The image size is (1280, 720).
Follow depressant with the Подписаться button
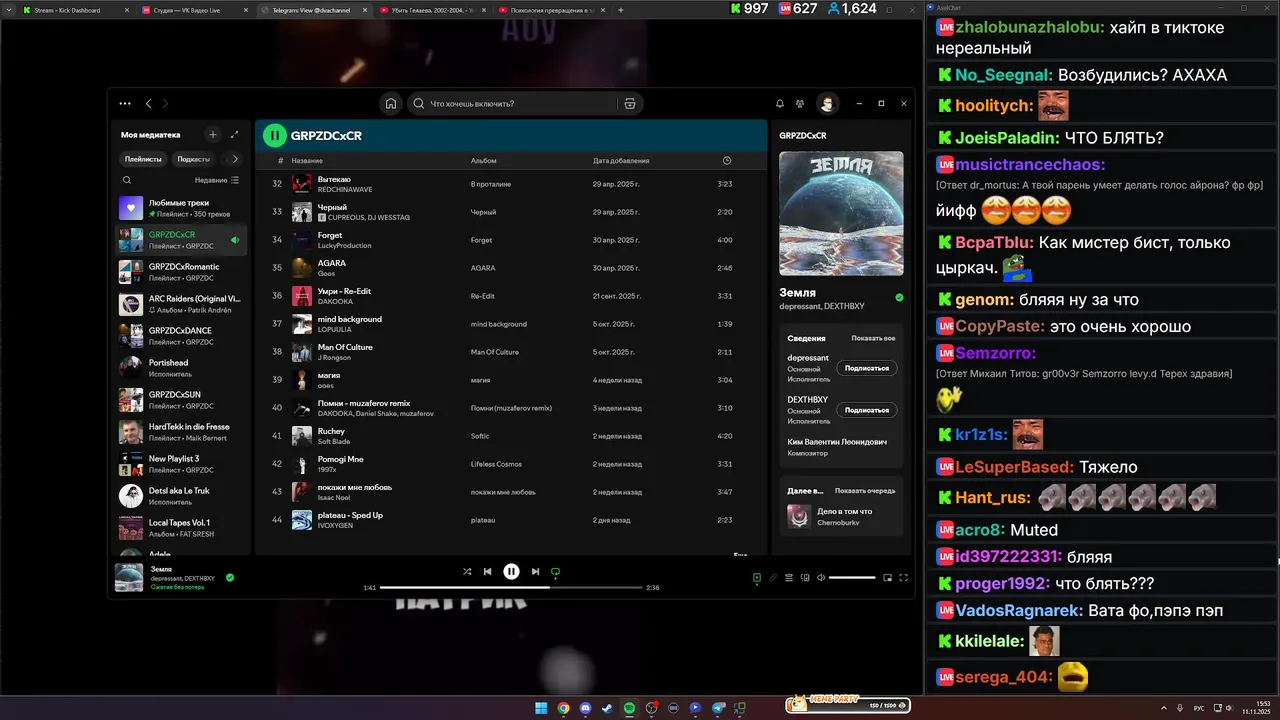click(867, 368)
